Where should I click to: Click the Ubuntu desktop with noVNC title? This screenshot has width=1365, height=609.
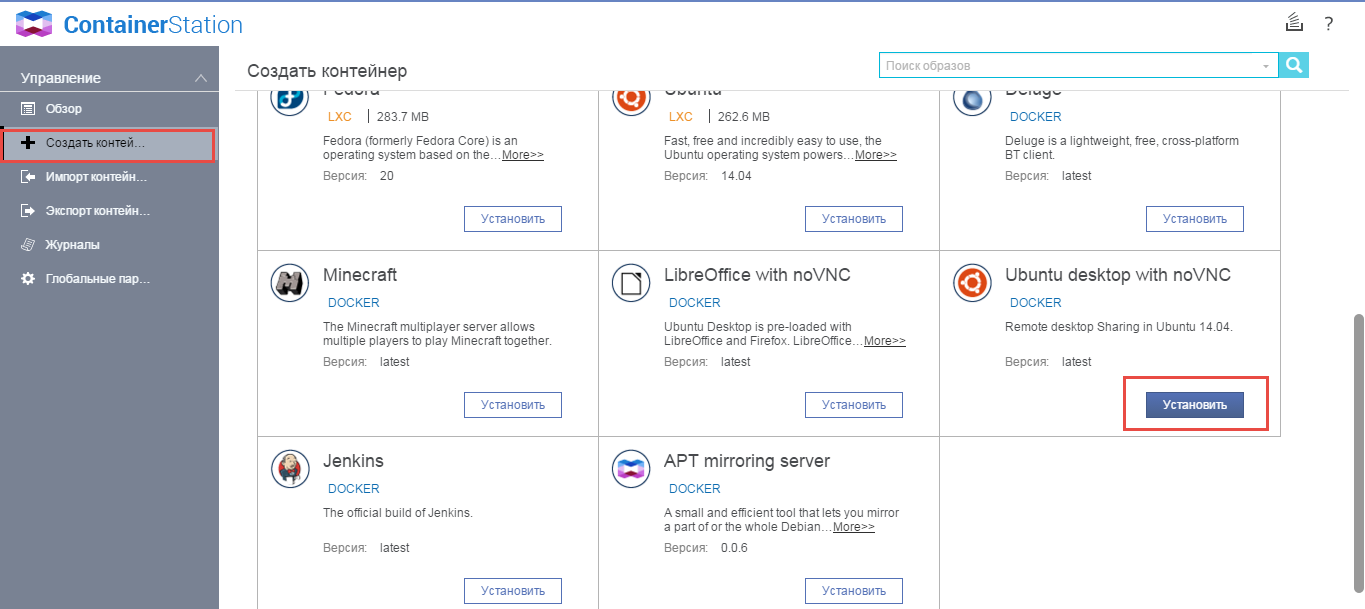pos(1118,275)
